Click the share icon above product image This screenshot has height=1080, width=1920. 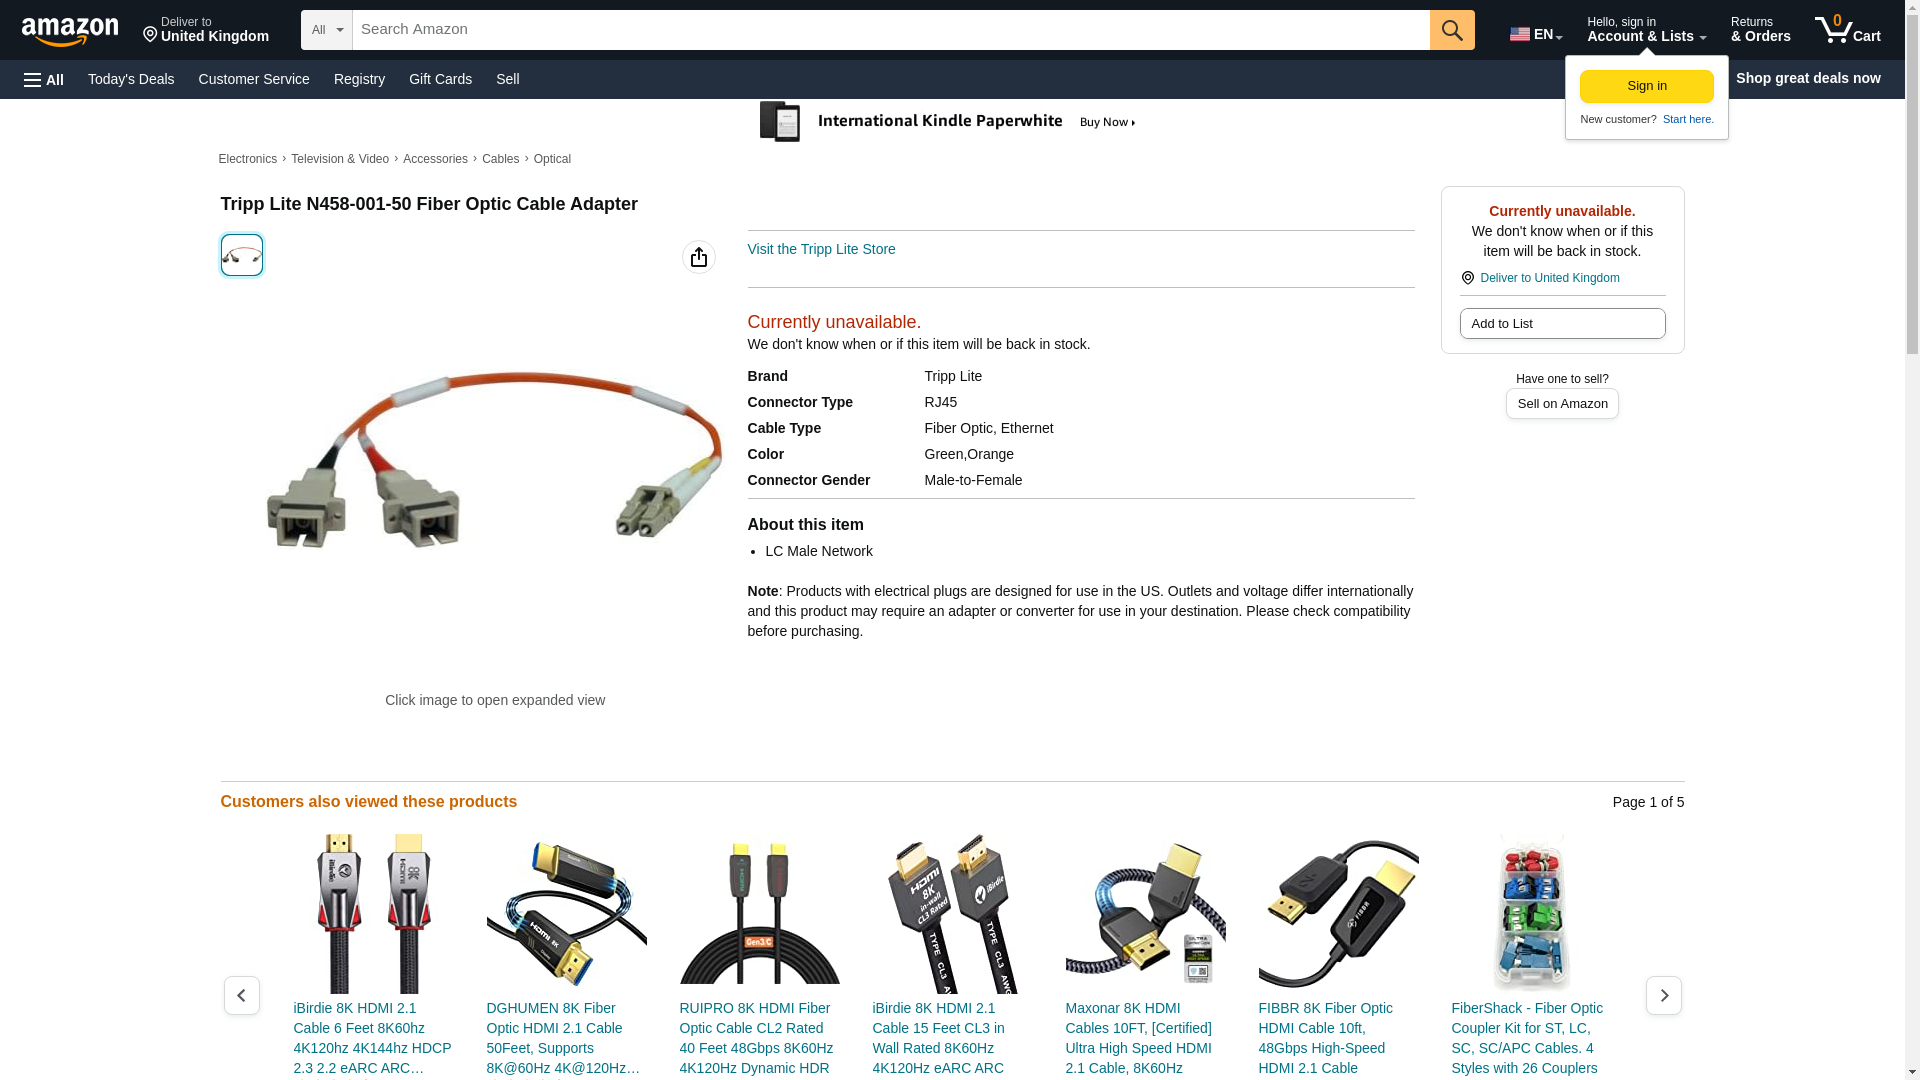pos(699,257)
